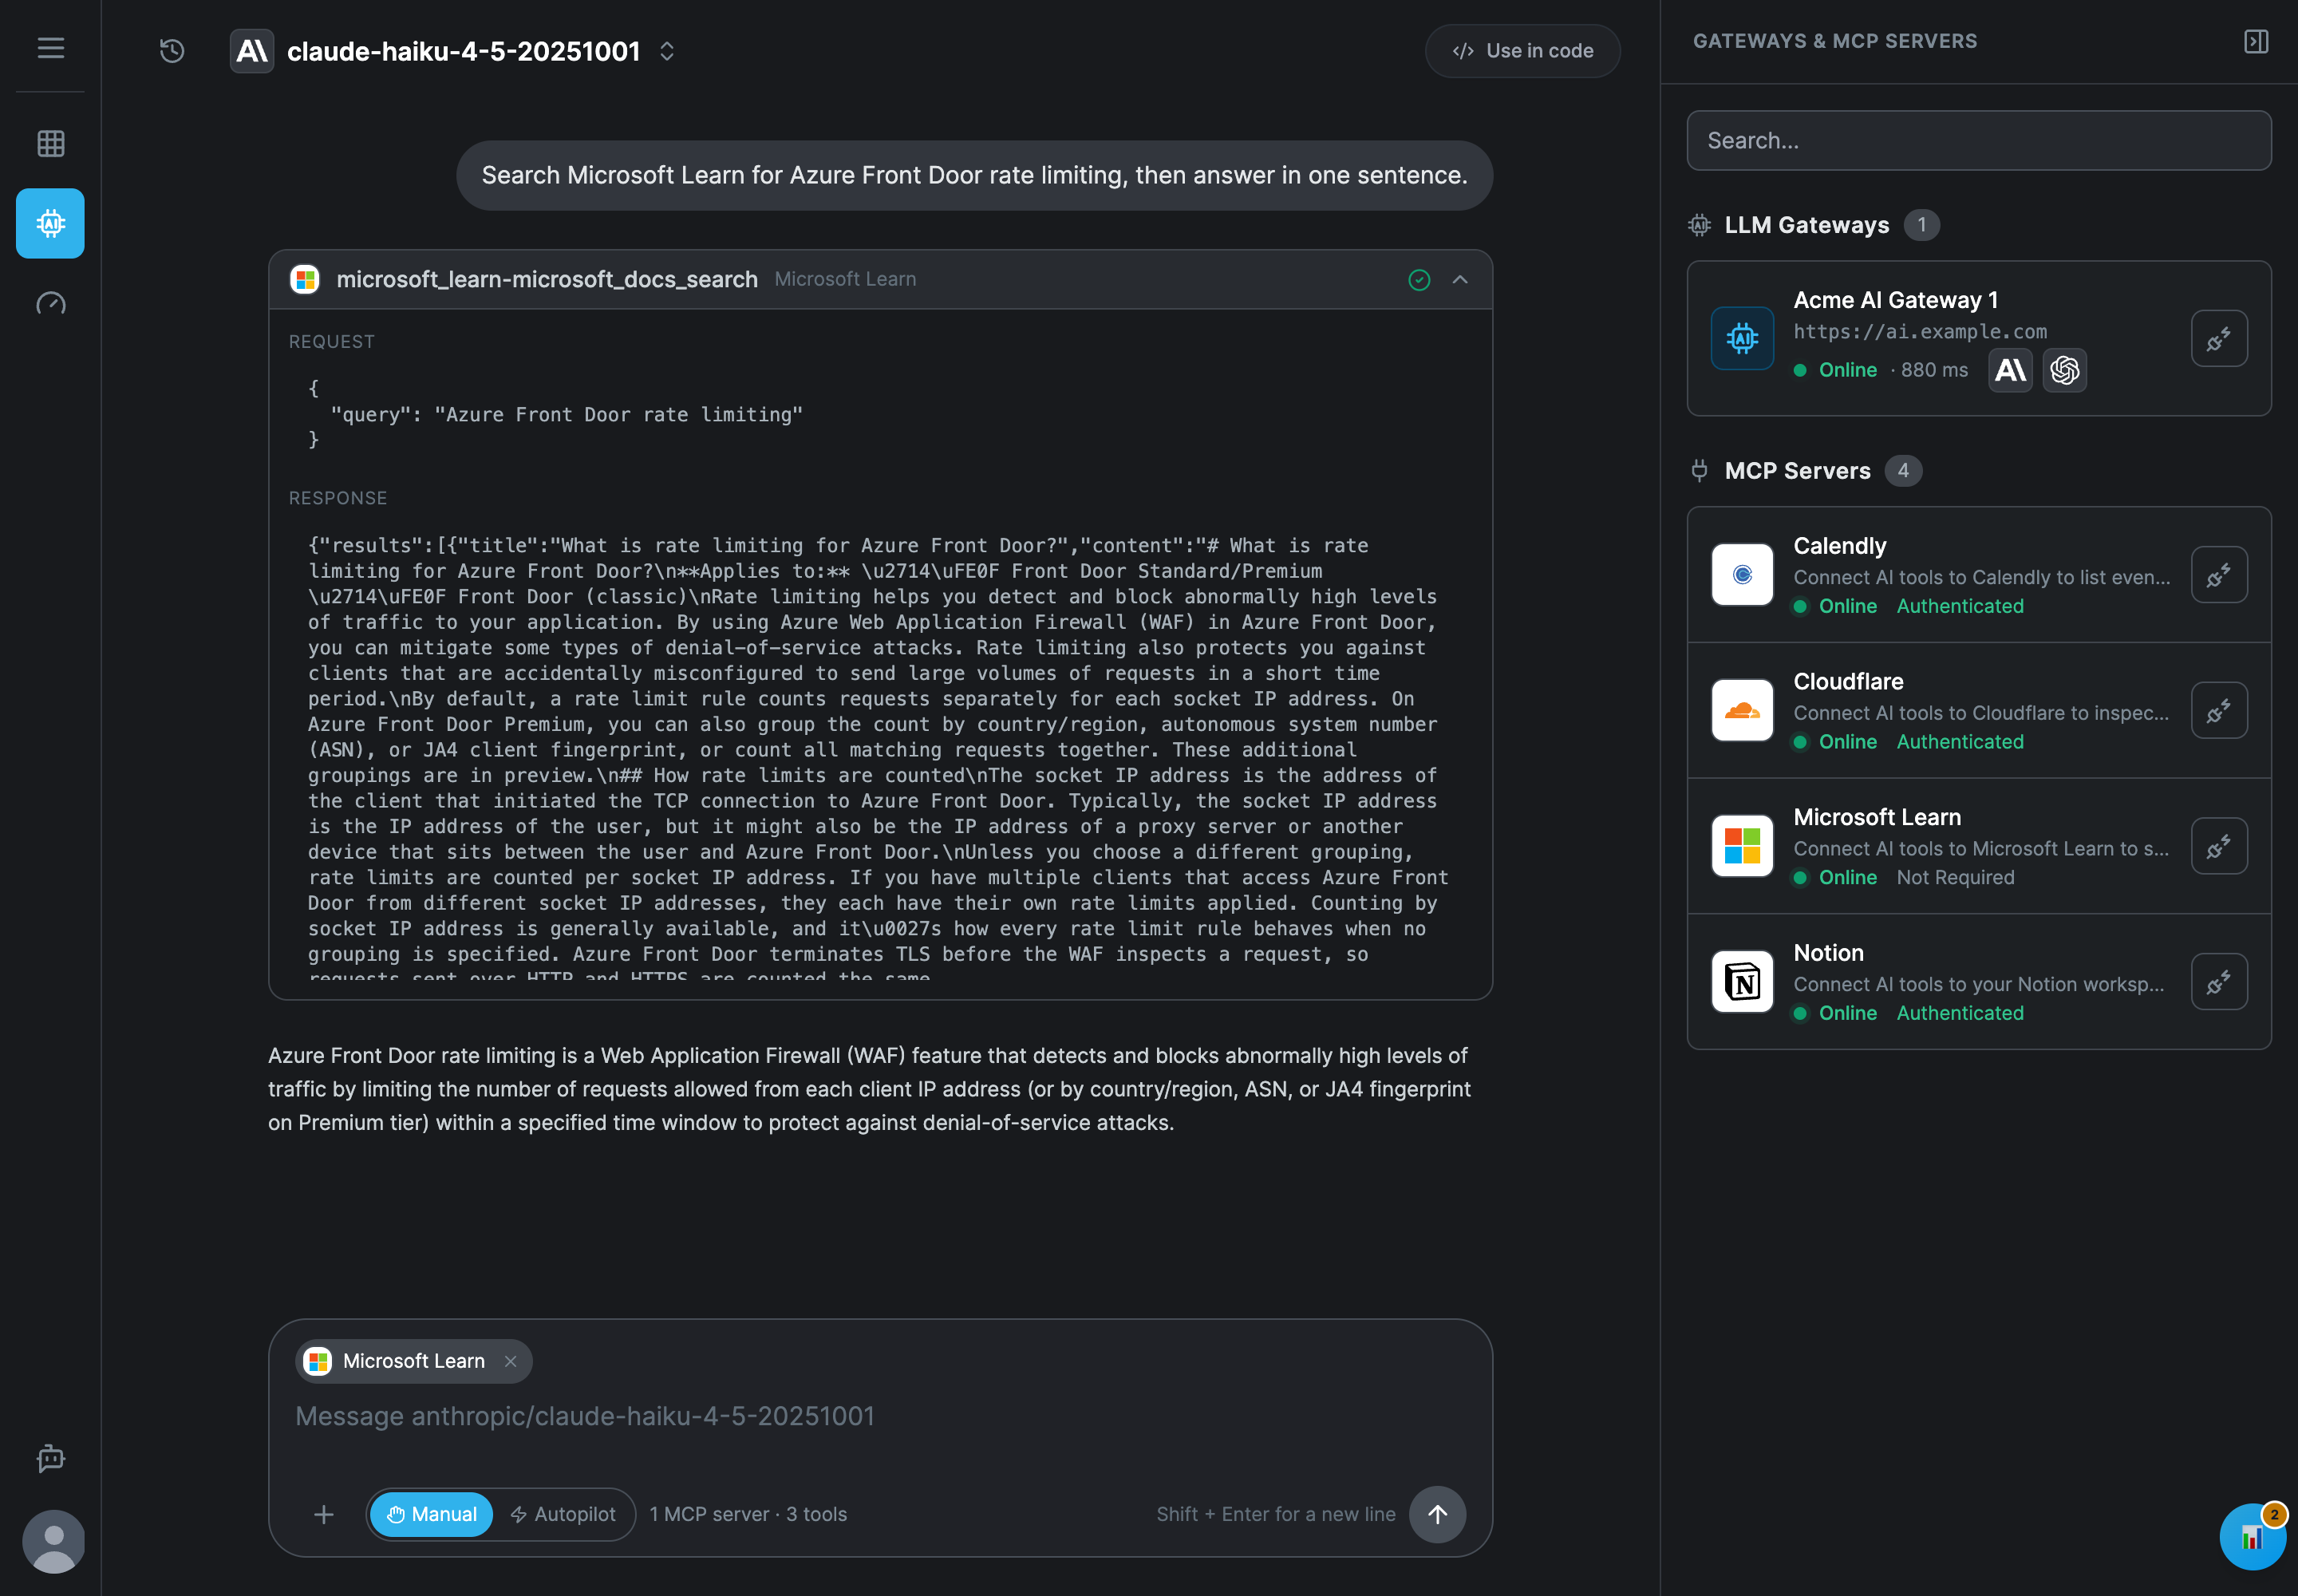Connect the Acme AI Gateway 1 plug button
Viewport: 2298px width, 1596px height.
click(2219, 339)
